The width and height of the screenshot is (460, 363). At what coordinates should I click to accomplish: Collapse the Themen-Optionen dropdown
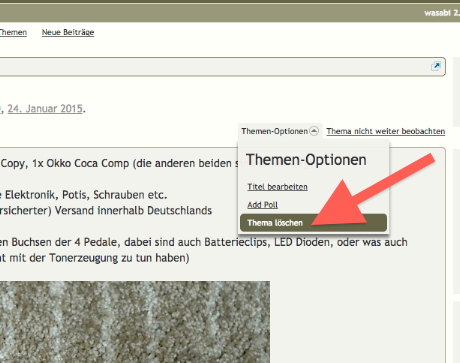click(280, 131)
